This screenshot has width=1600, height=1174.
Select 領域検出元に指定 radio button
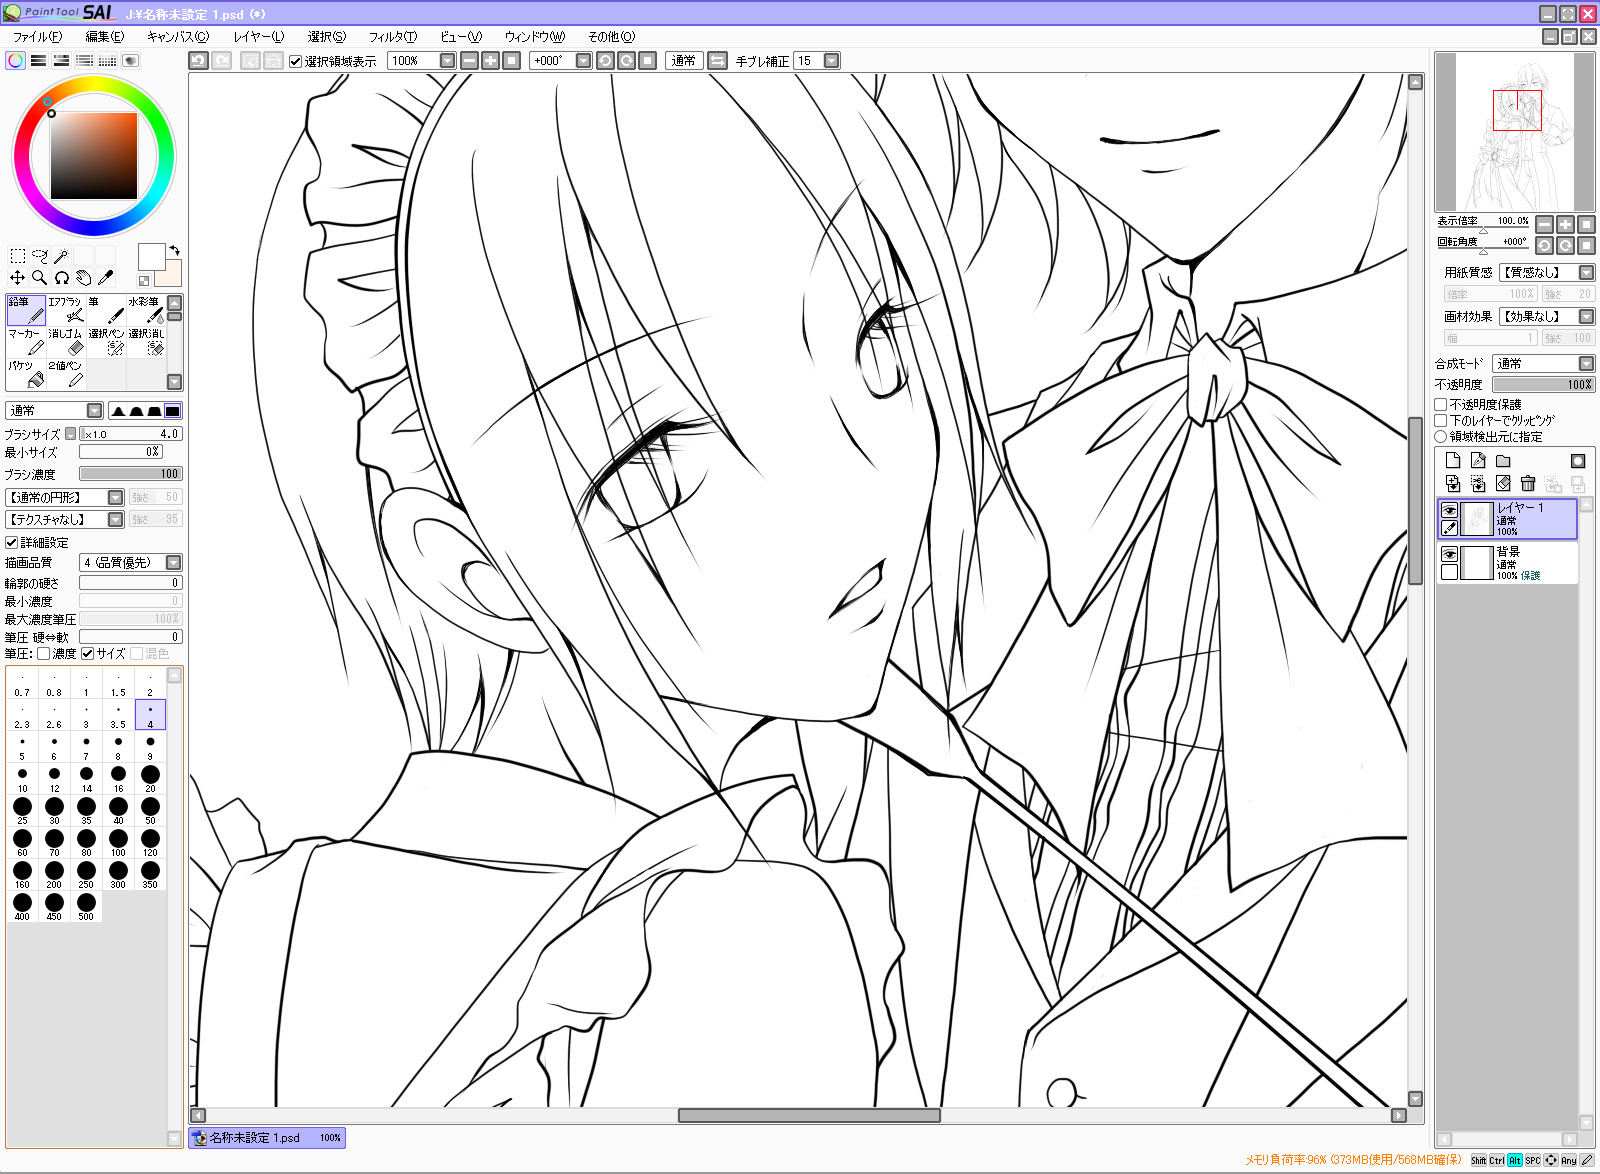click(x=1441, y=436)
